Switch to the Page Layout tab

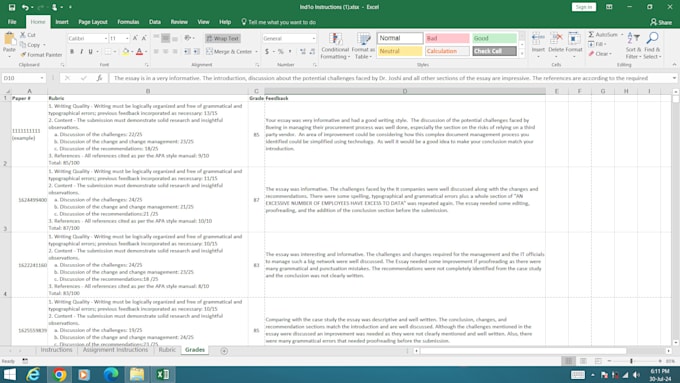(x=92, y=22)
